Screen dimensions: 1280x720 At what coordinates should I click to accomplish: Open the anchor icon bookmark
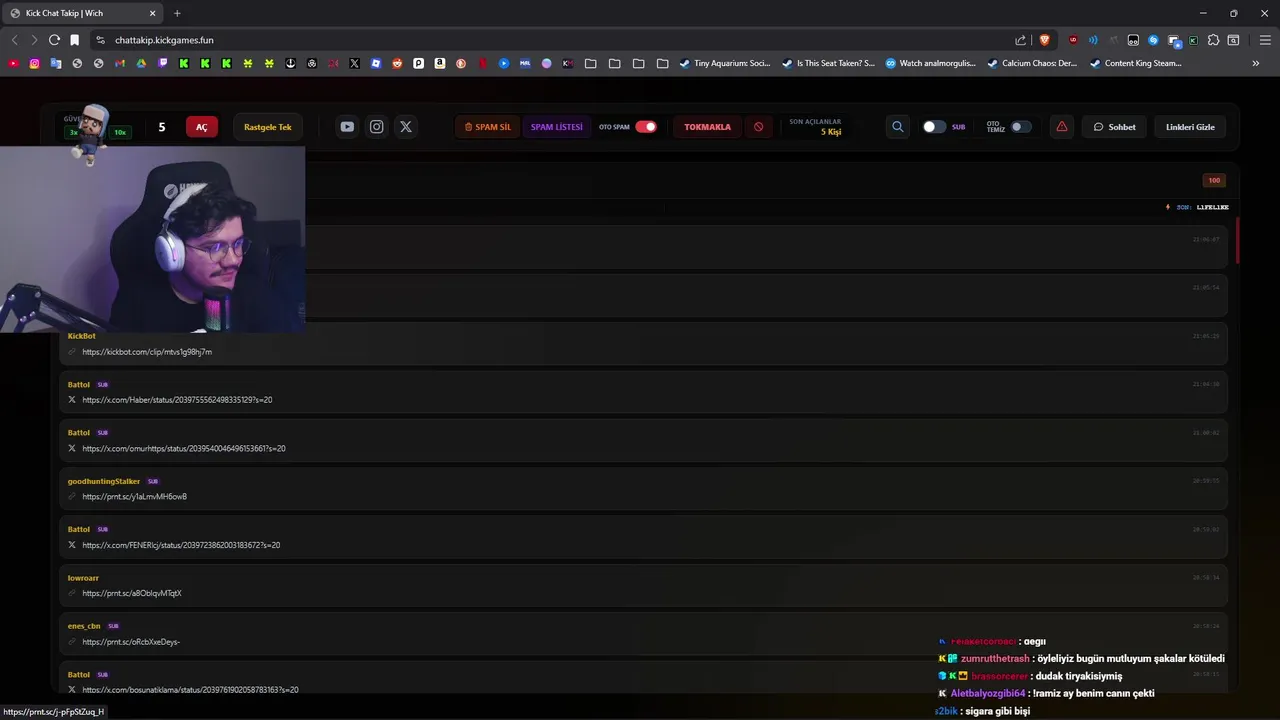(x=291, y=63)
